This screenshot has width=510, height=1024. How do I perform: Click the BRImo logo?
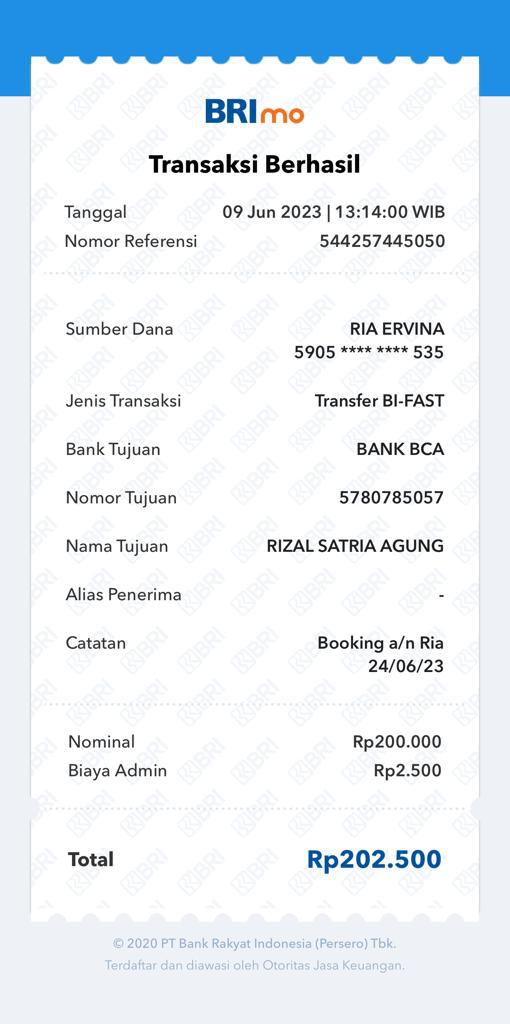[x=255, y=112]
